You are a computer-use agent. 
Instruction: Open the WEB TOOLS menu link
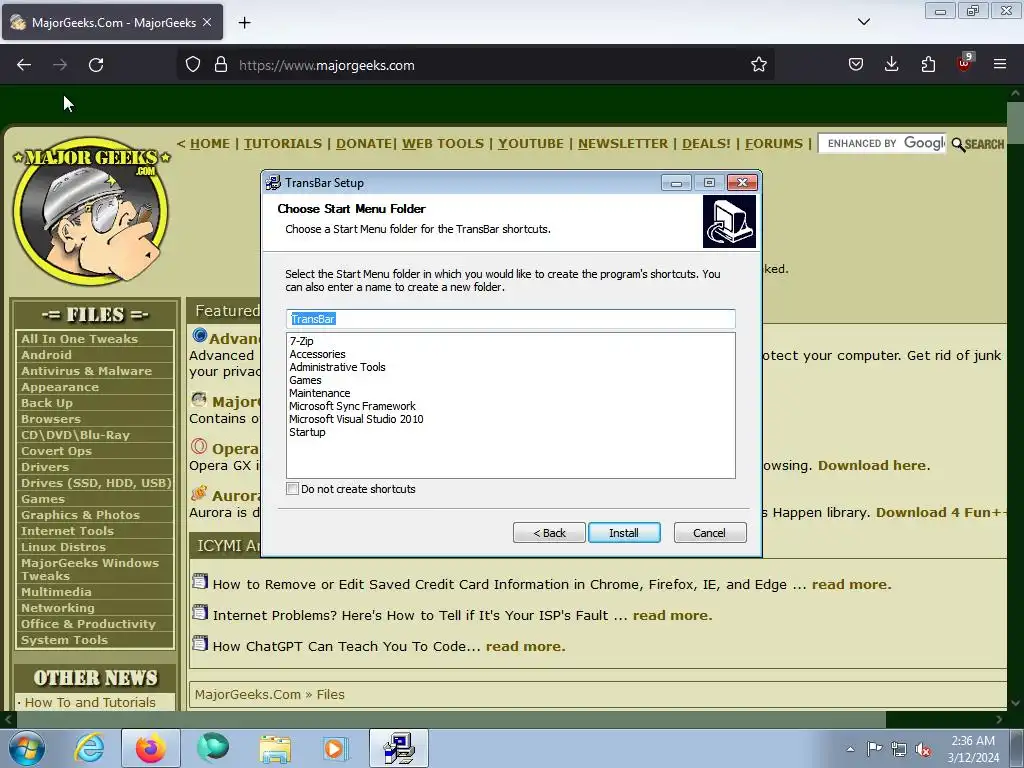click(443, 144)
